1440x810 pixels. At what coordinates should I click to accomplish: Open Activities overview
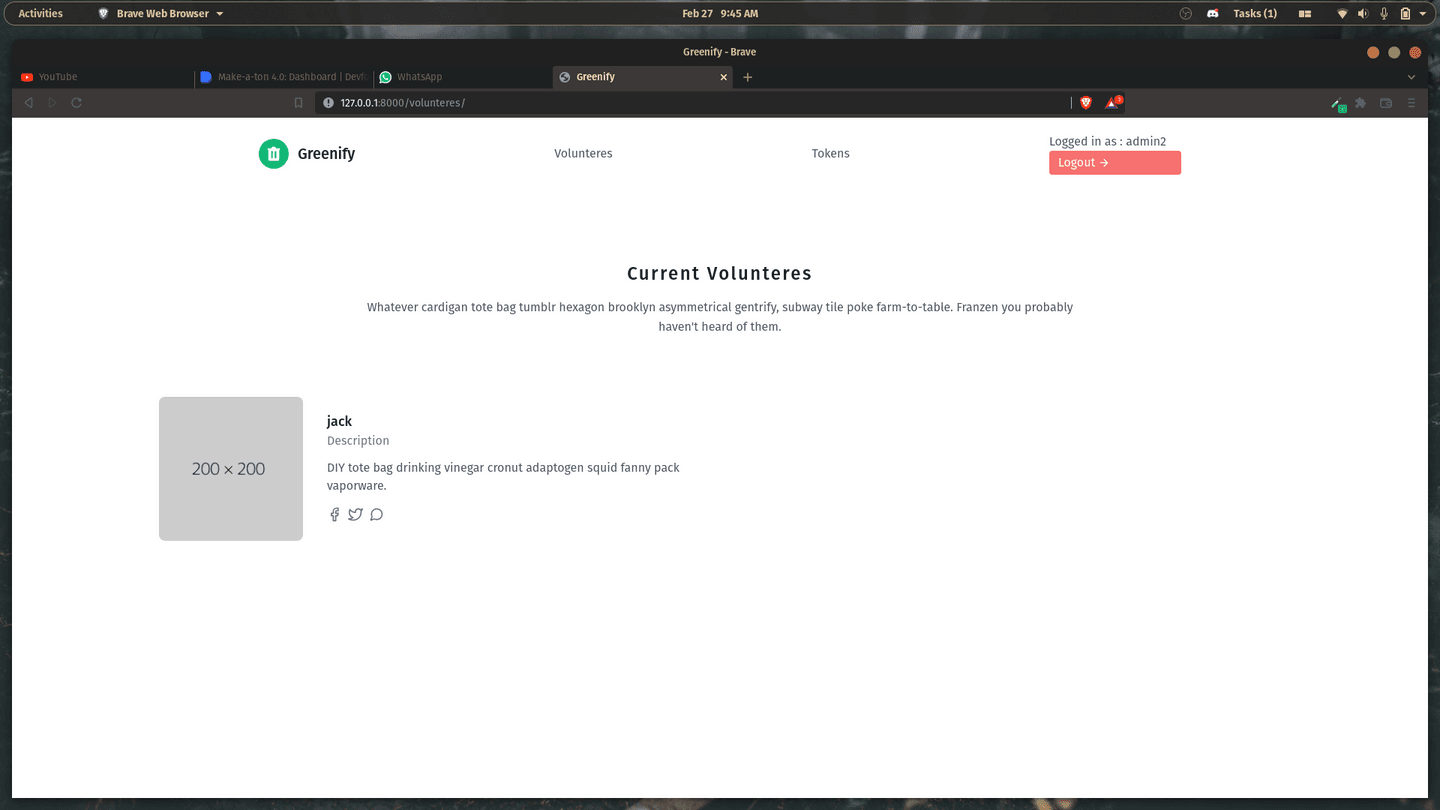pyautogui.click(x=41, y=14)
